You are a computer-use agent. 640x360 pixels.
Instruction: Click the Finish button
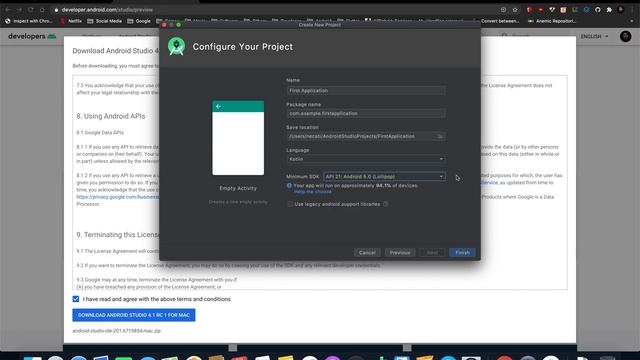point(462,253)
